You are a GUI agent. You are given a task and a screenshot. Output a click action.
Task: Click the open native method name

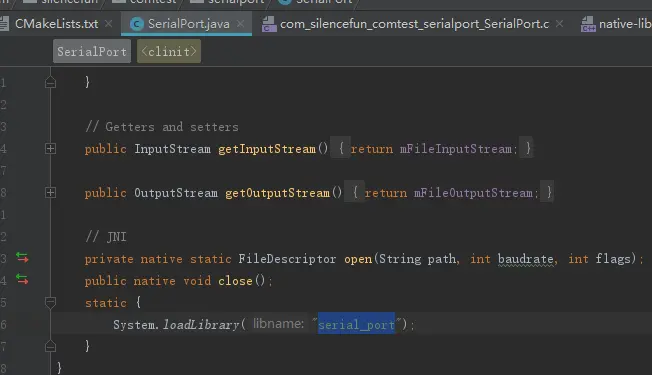point(358,259)
